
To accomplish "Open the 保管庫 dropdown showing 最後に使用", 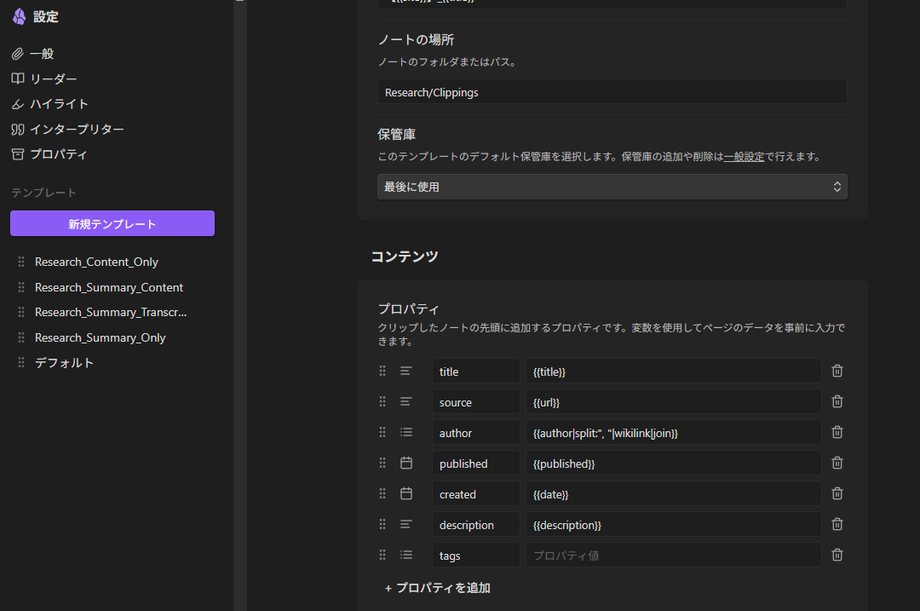I will [x=612, y=187].
